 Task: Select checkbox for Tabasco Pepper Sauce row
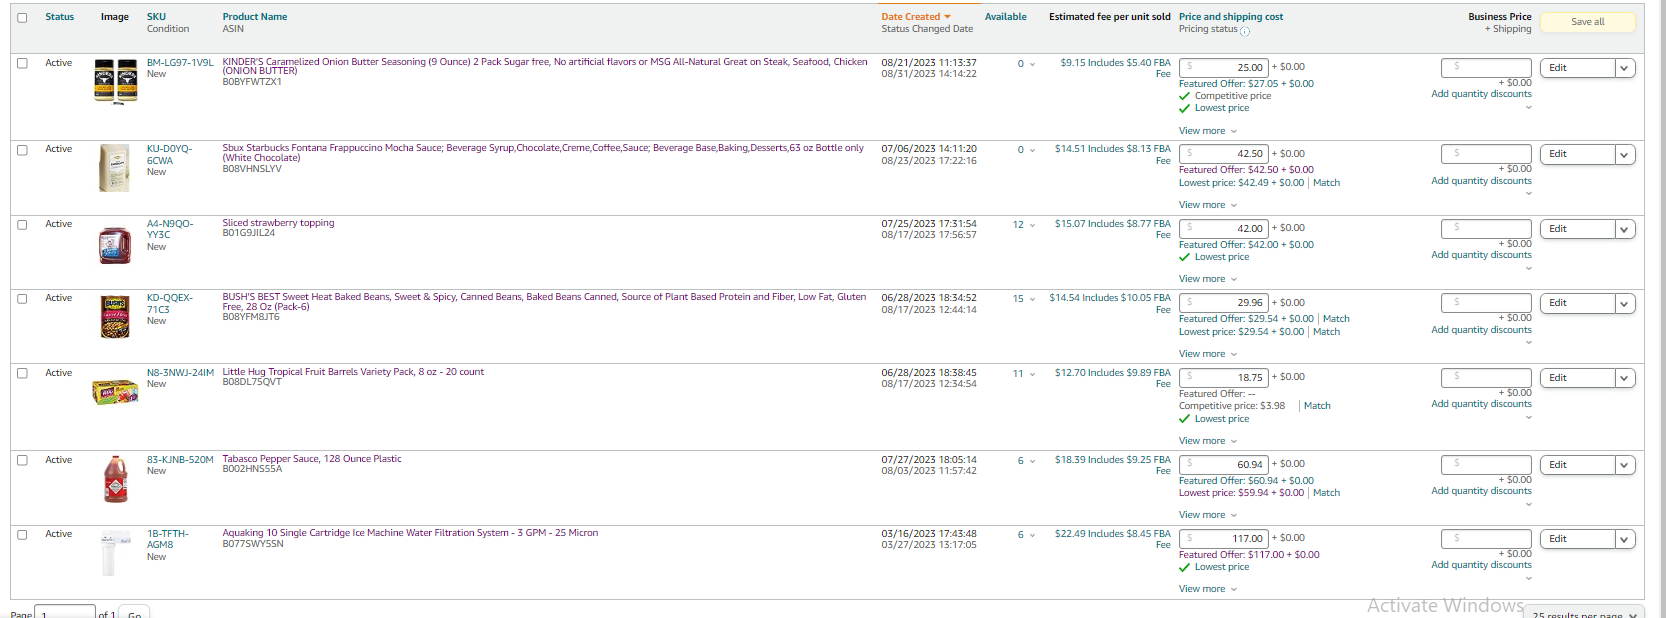point(22,461)
